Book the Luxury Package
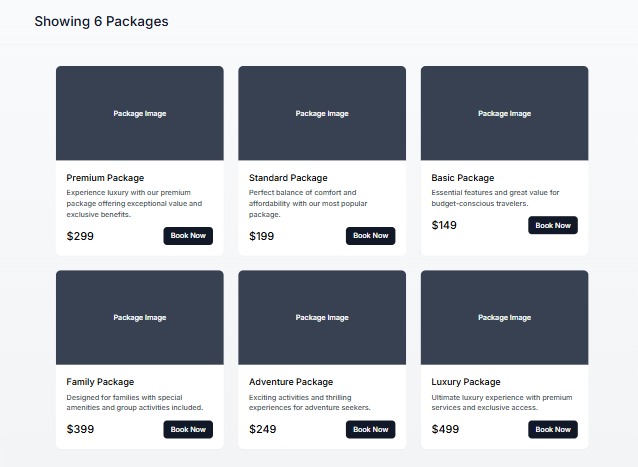 (x=552, y=429)
